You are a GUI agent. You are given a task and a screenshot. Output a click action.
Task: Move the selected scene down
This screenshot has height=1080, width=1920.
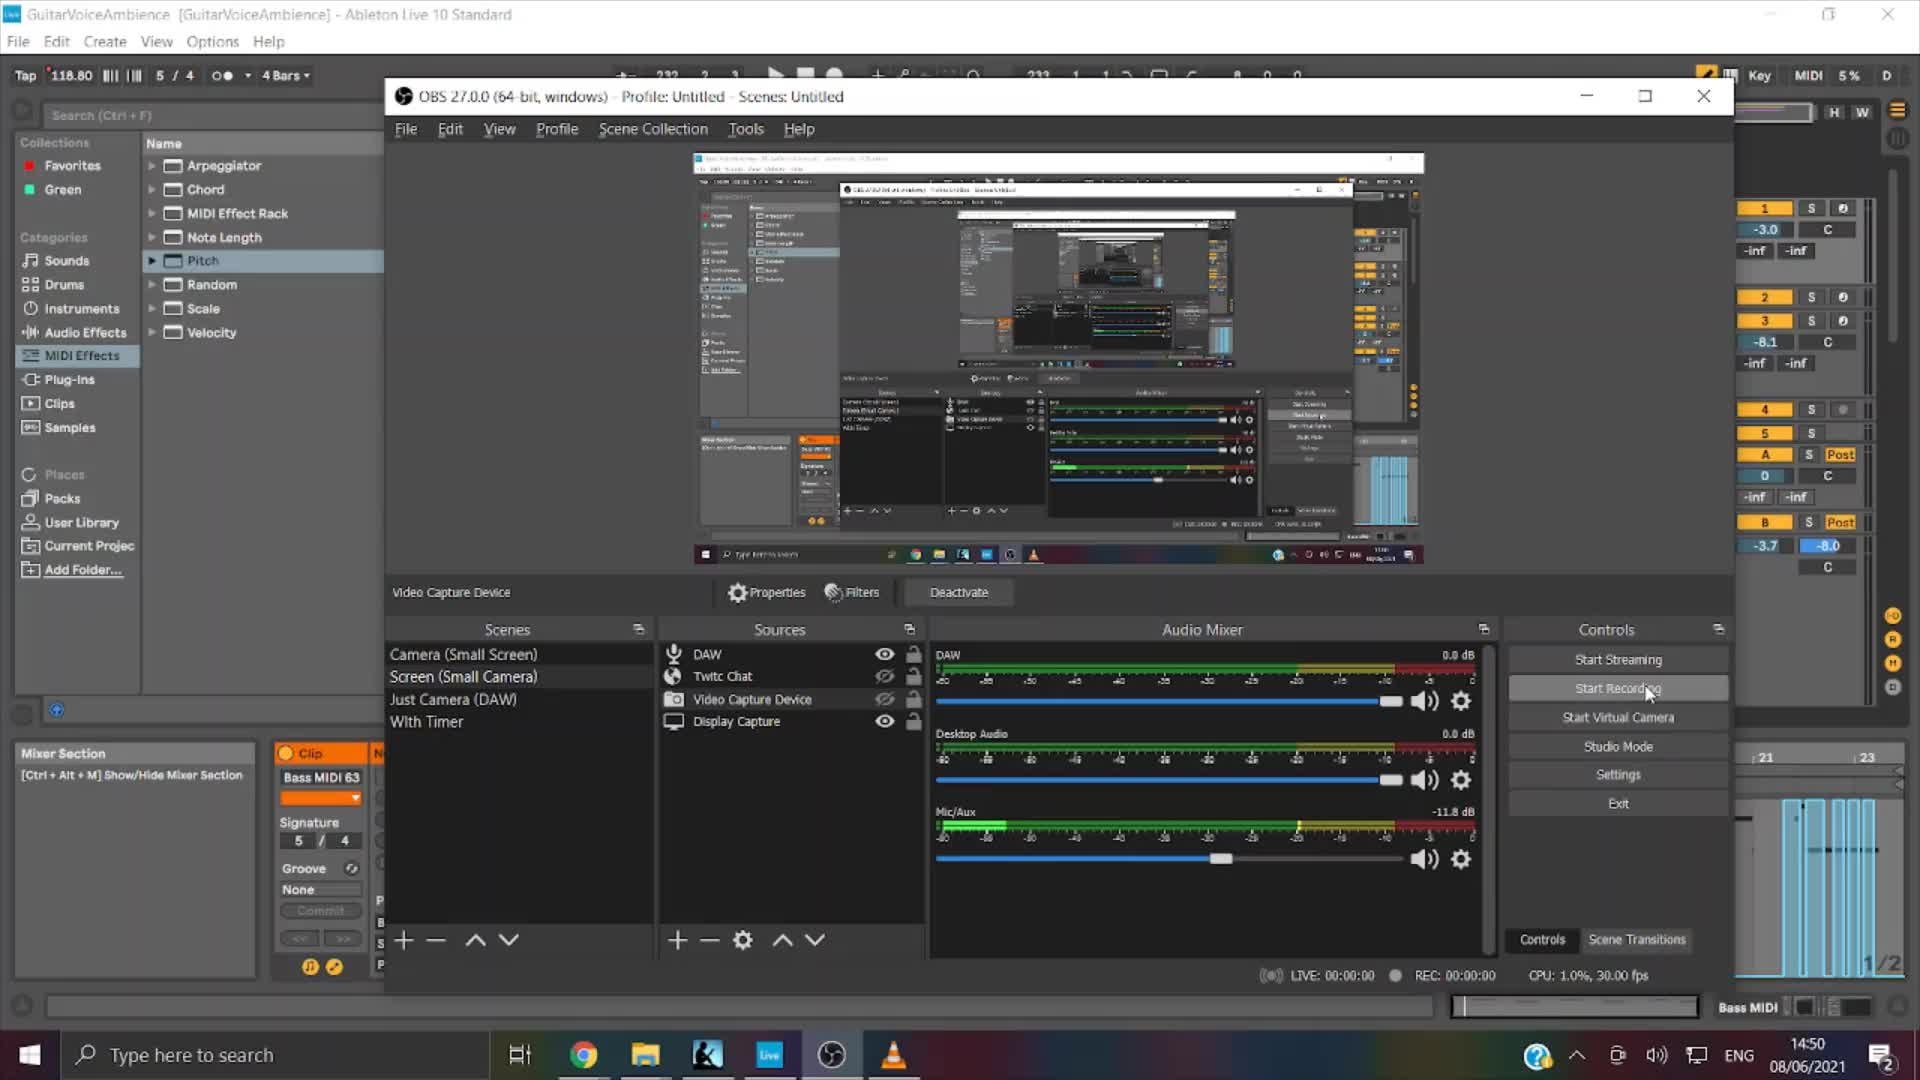point(509,940)
